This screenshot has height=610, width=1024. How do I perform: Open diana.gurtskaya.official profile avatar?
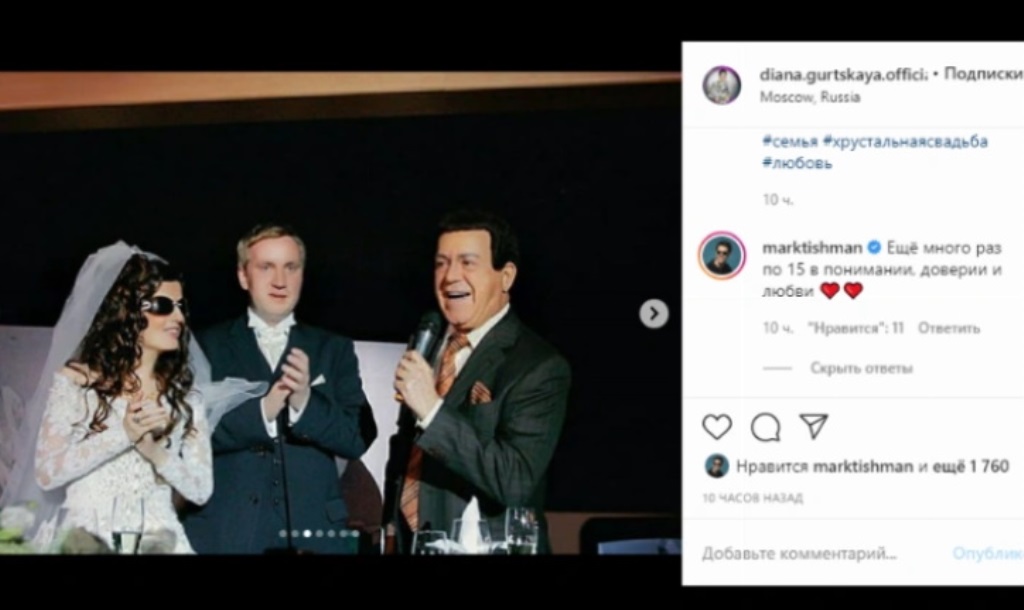721,85
